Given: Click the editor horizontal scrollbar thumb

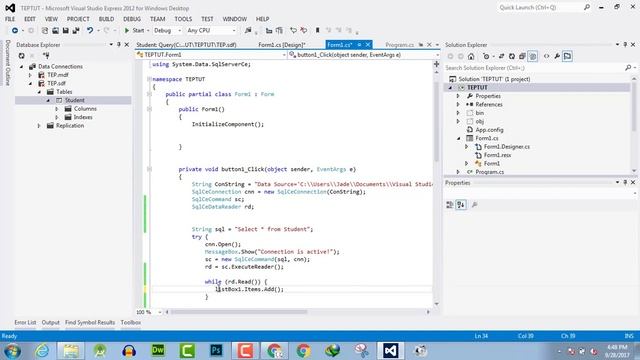Looking at the screenshot, I should 239,312.
